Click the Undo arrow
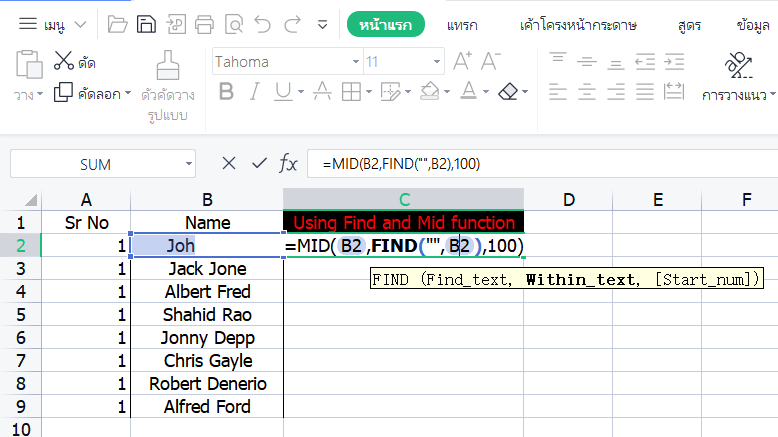This screenshot has width=778, height=437. point(263,24)
